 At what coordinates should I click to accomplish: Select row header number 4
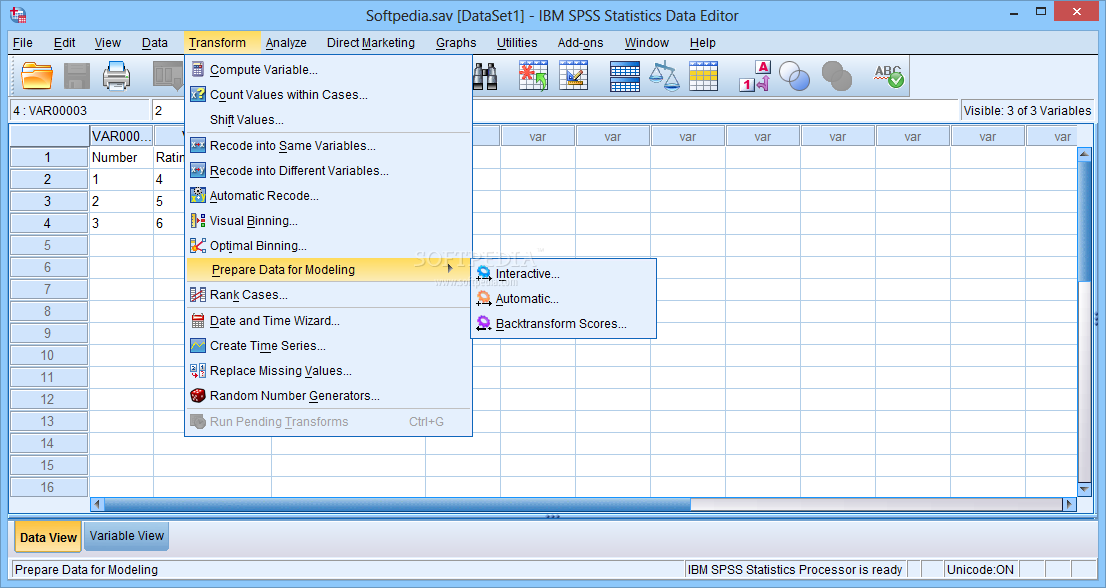(x=48, y=223)
